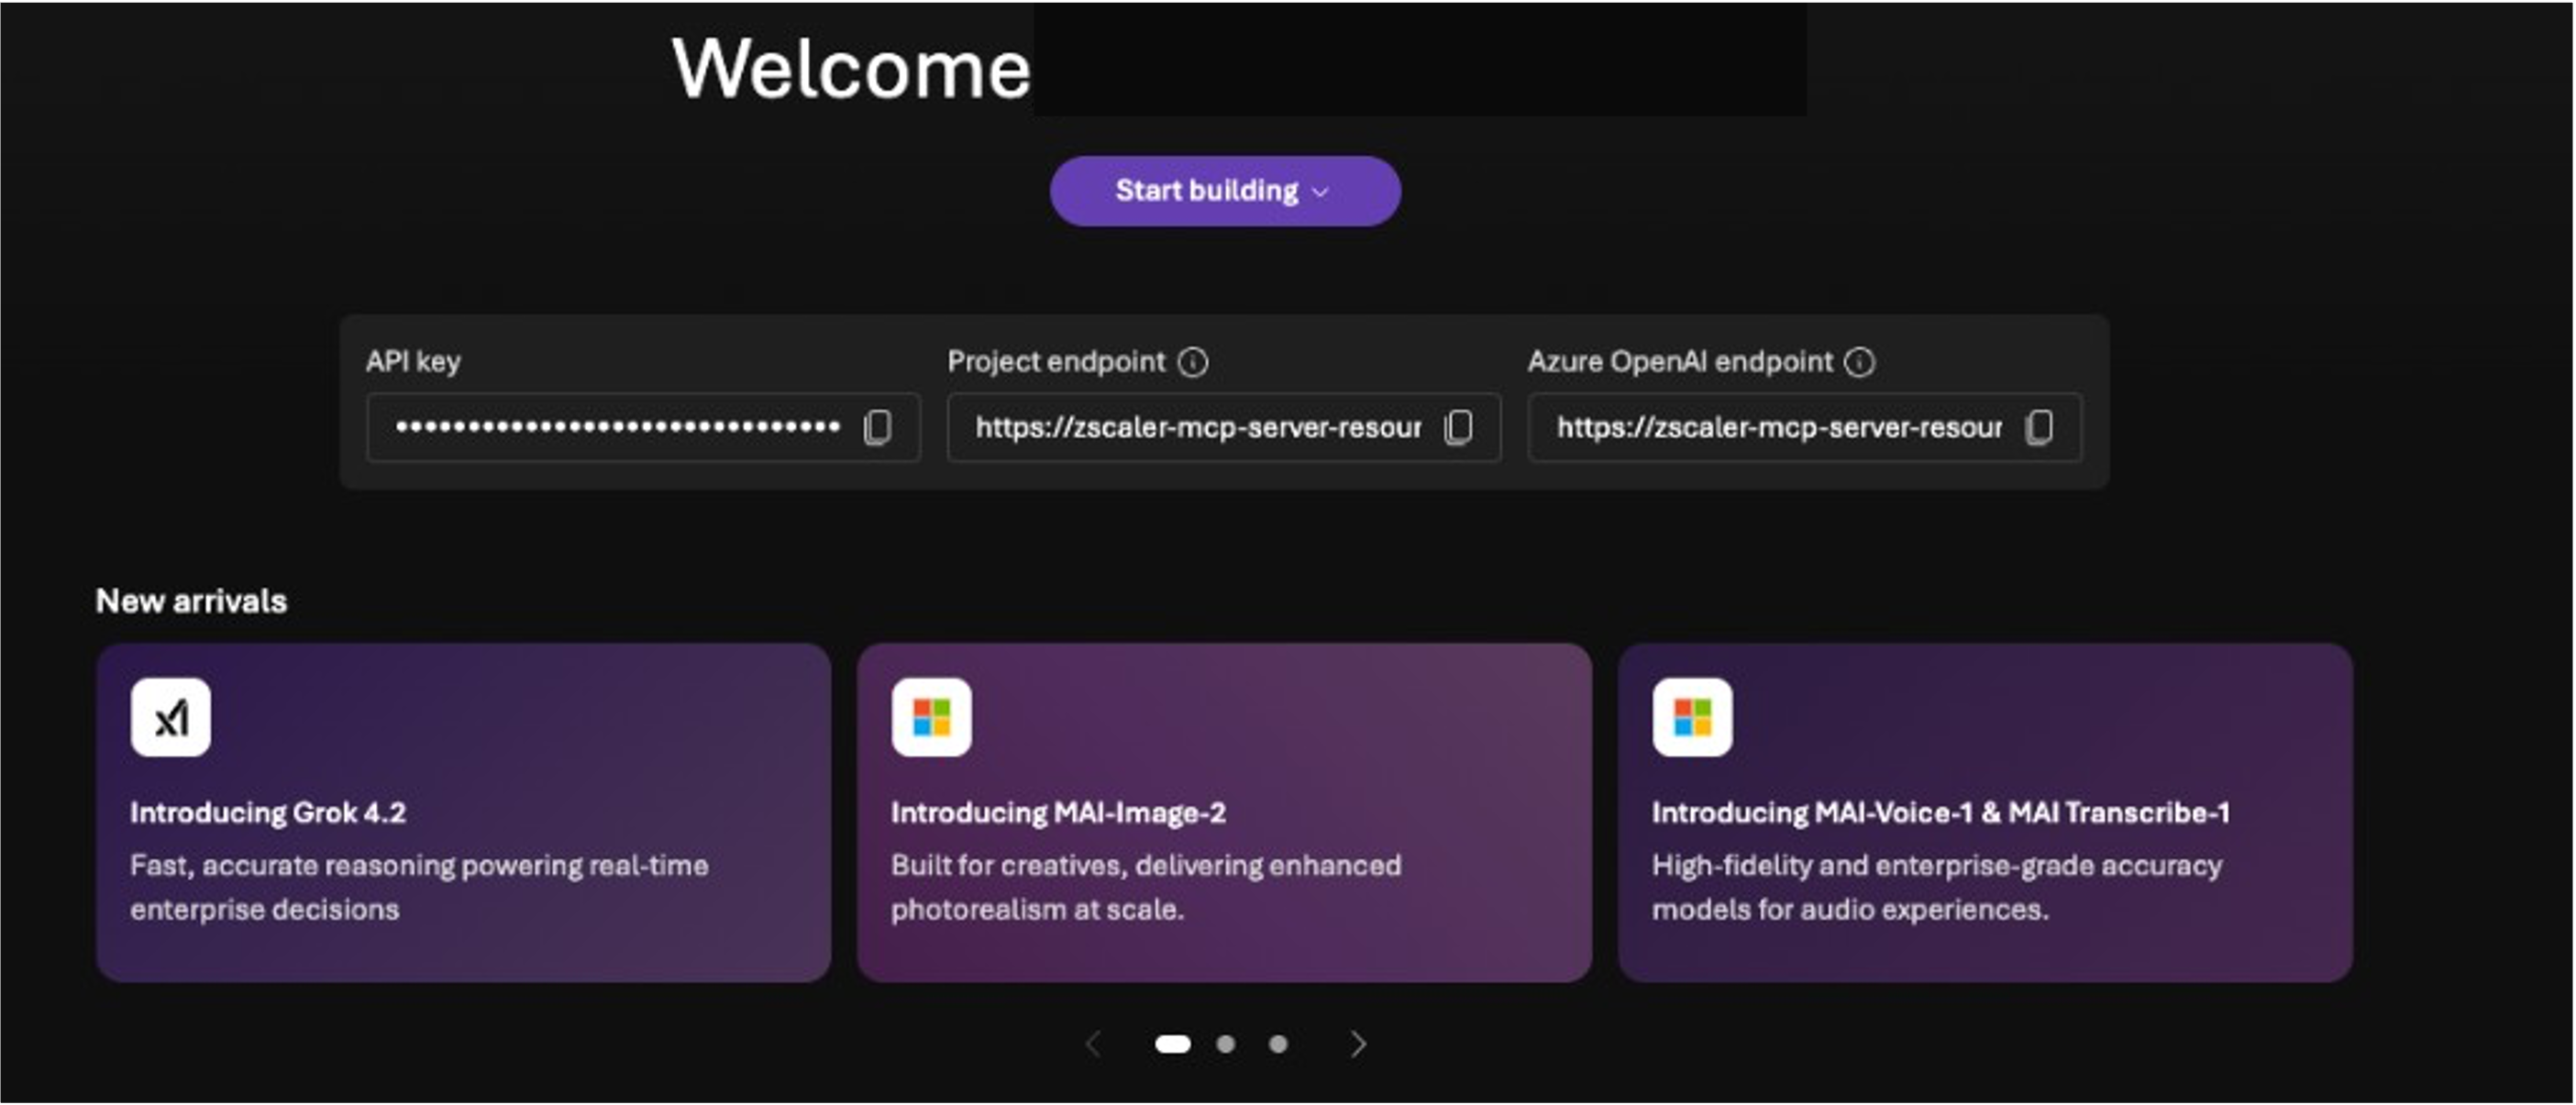Click Microsoft logo on MAI-Image-2 card

point(932,717)
